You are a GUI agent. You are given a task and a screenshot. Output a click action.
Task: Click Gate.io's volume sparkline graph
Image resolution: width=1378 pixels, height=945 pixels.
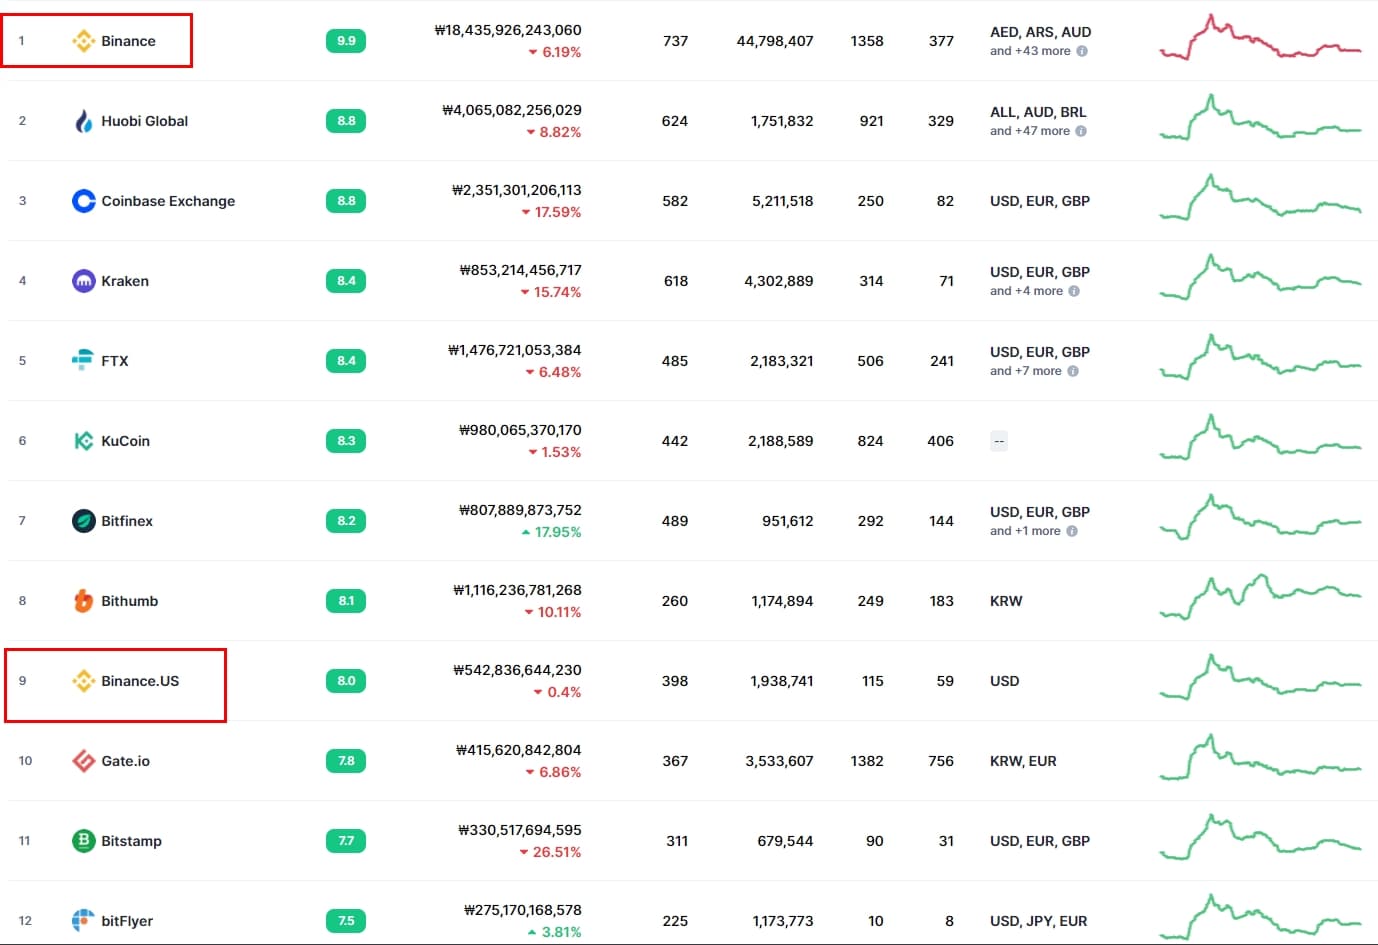point(1260,758)
